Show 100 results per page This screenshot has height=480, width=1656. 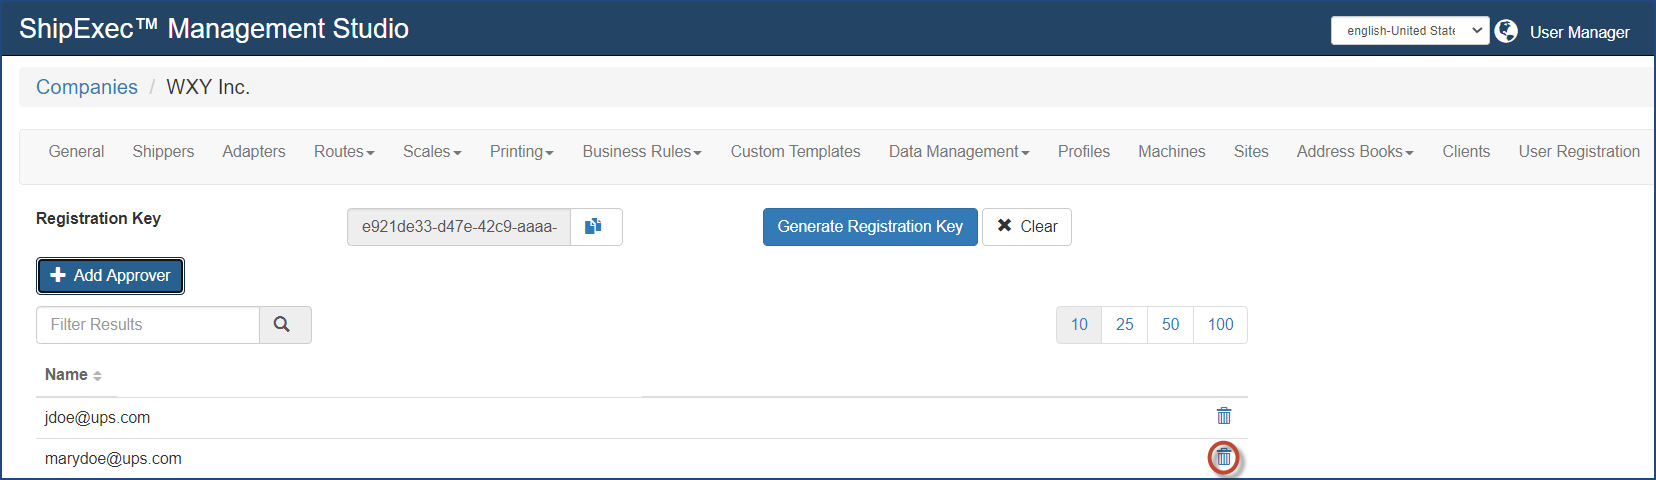tap(1221, 325)
